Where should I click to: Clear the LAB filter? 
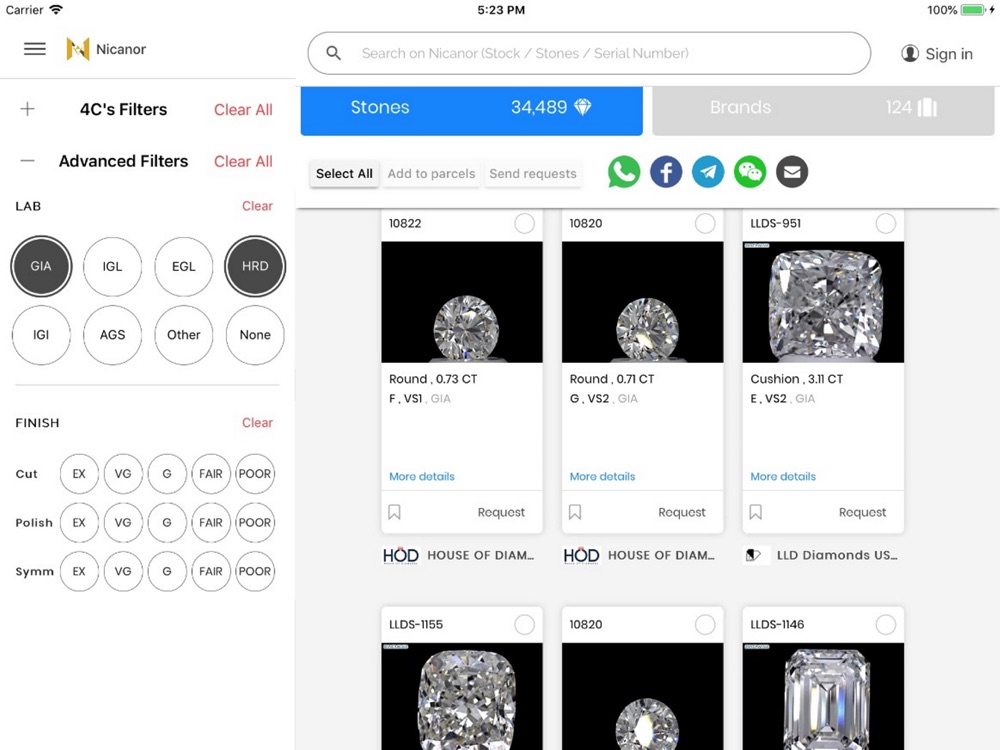point(257,206)
